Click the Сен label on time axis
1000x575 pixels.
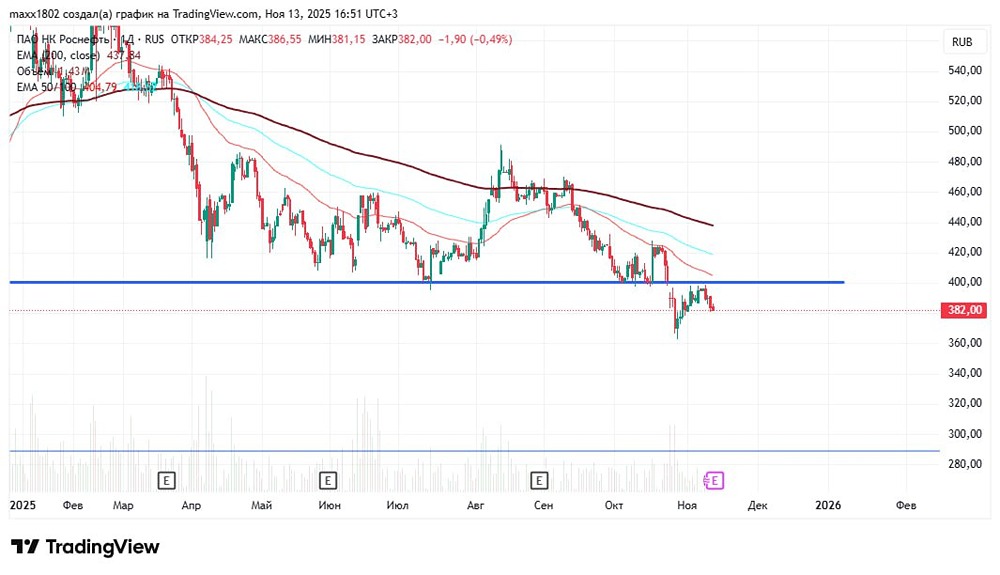543,505
